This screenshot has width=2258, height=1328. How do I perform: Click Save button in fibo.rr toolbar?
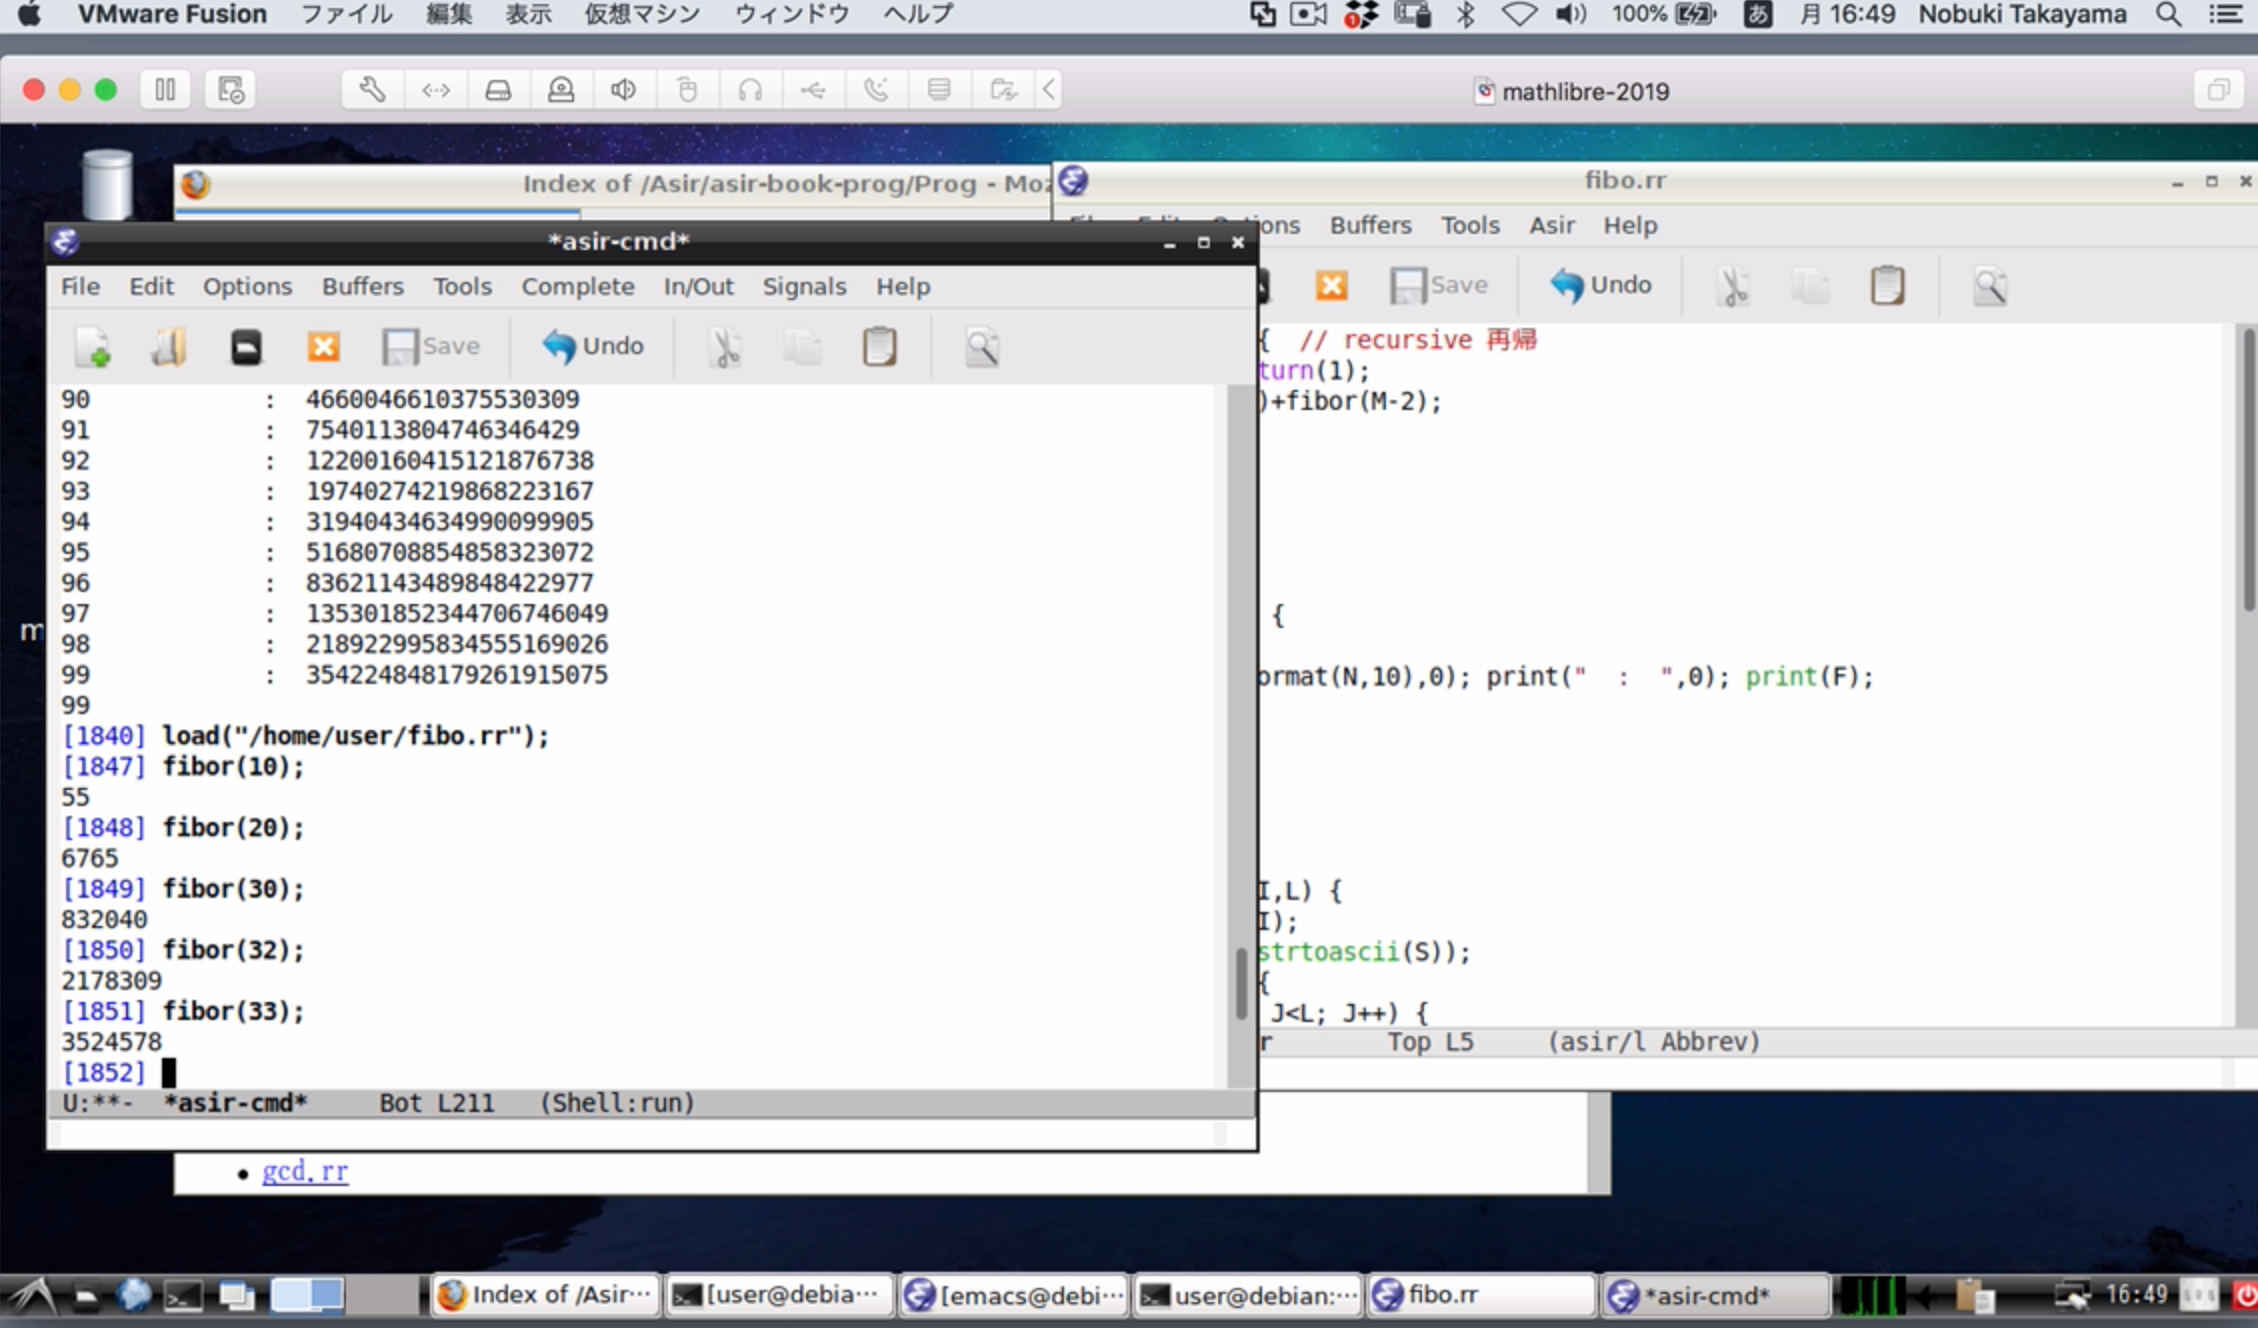pyautogui.click(x=1439, y=285)
